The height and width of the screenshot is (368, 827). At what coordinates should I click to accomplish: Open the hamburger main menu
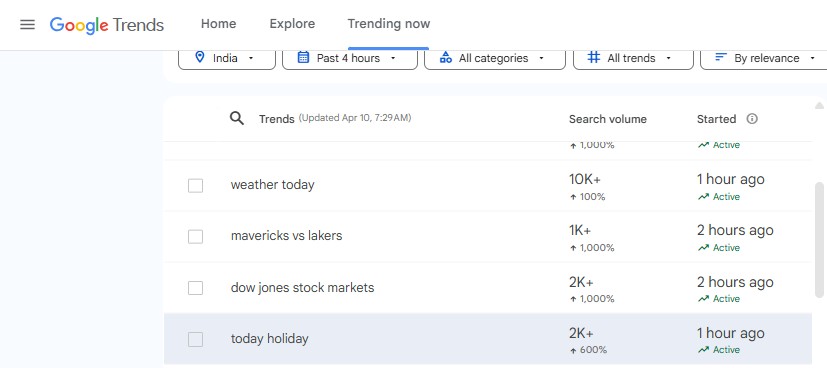(x=27, y=24)
